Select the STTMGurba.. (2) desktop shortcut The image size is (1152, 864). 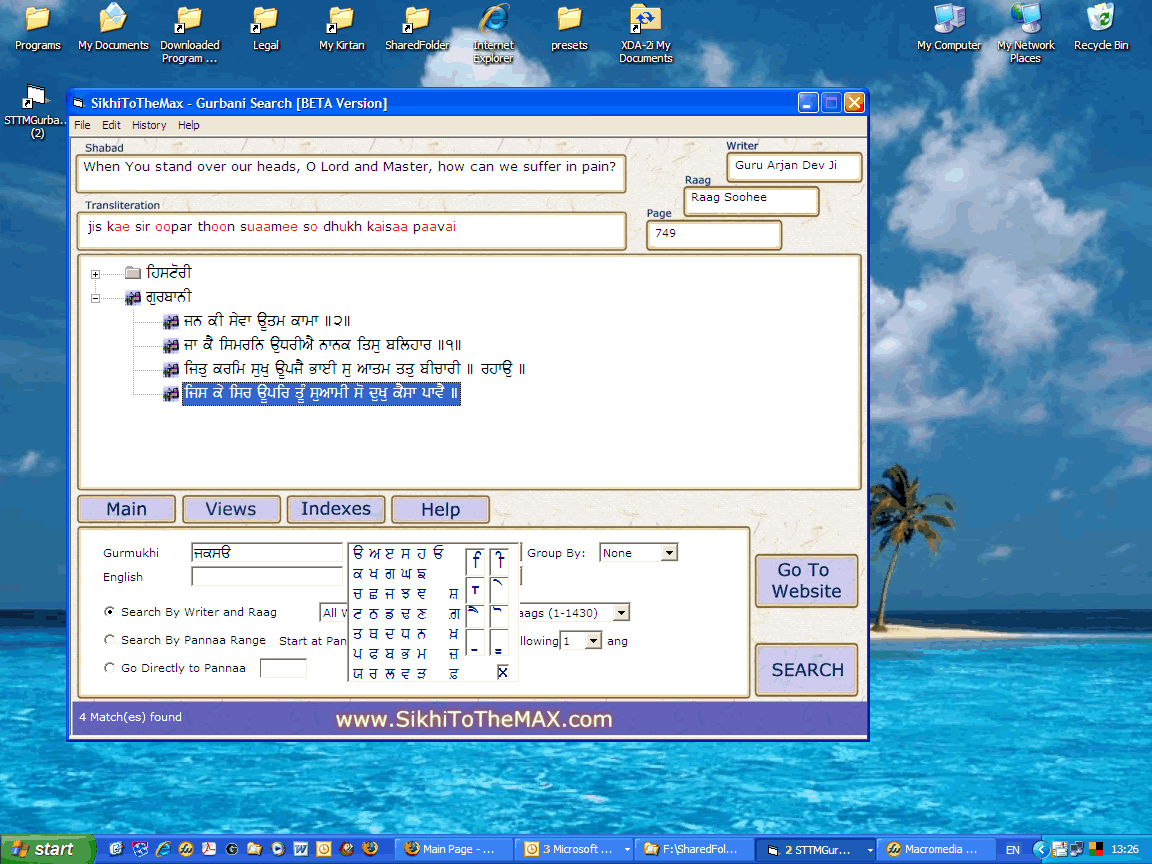point(37,112)
